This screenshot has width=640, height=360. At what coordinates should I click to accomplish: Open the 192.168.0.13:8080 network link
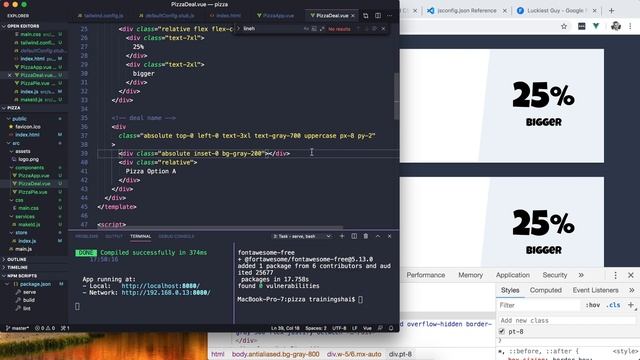pos(166,293)
